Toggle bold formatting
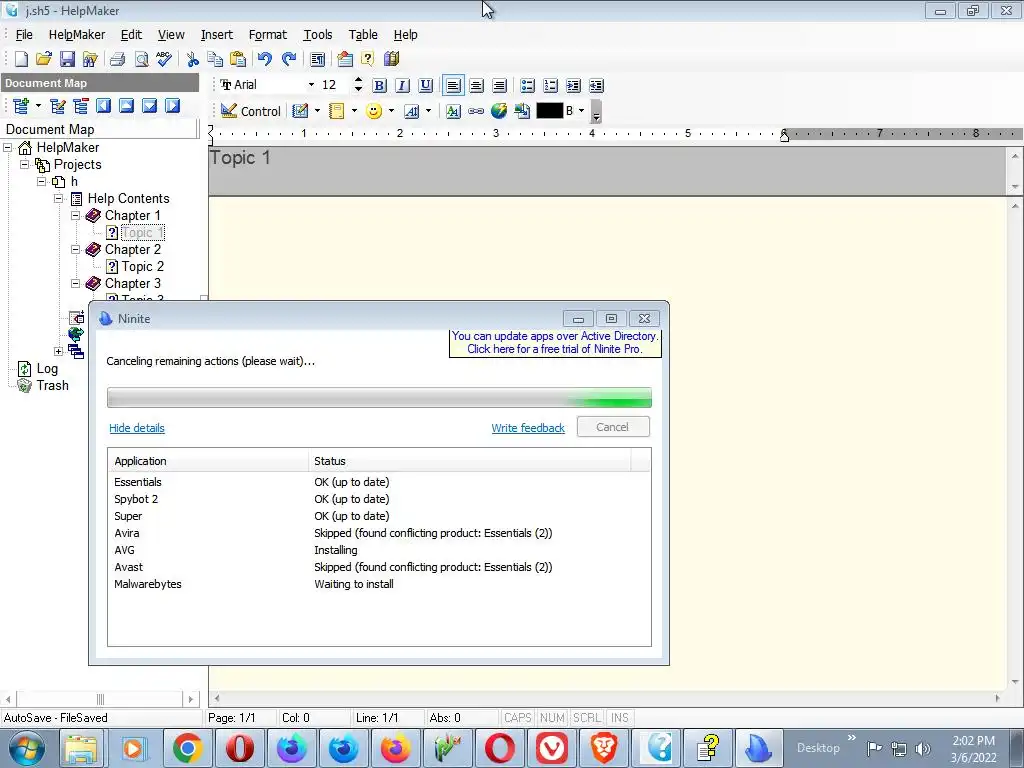The image size is (1024, 768). (379, 86)
